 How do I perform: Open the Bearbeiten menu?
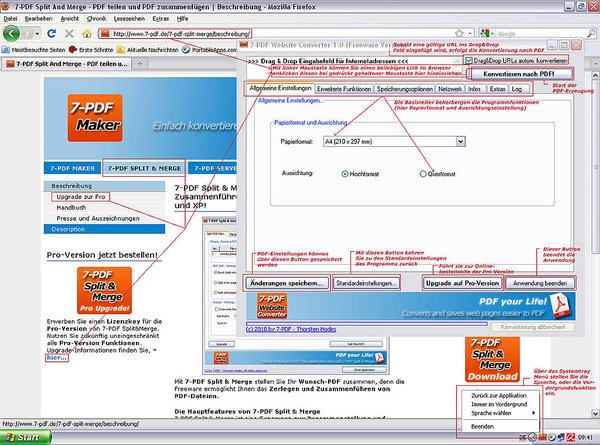[39, 18]
